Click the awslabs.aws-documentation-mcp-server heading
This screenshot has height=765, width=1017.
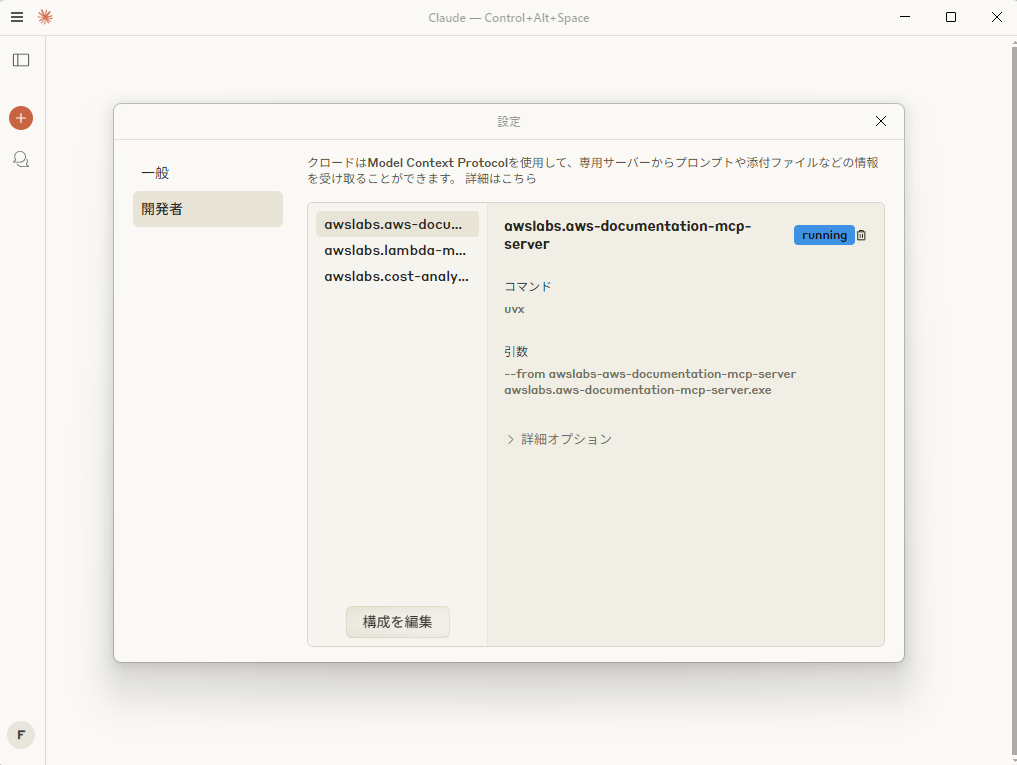click(x=628, y=235)
